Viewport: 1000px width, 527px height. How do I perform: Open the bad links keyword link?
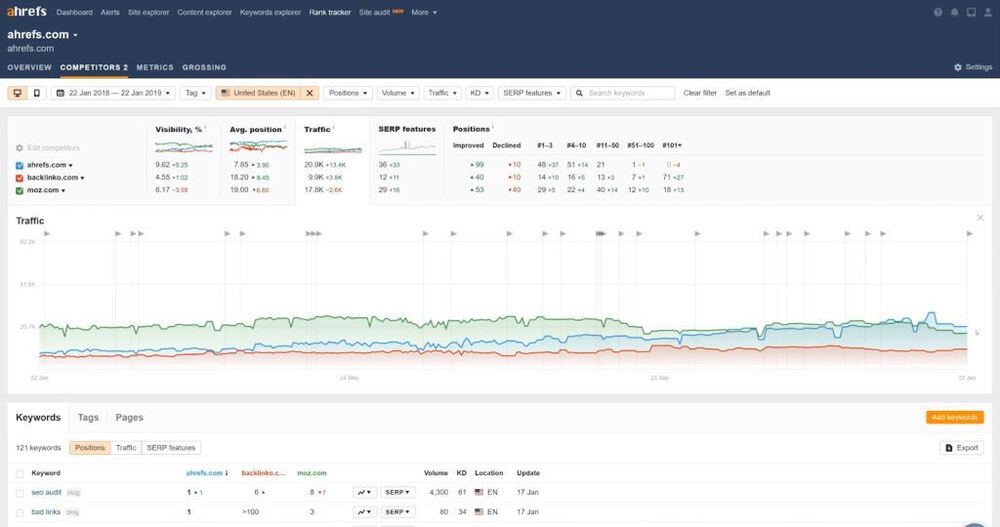tap(46, 512)
